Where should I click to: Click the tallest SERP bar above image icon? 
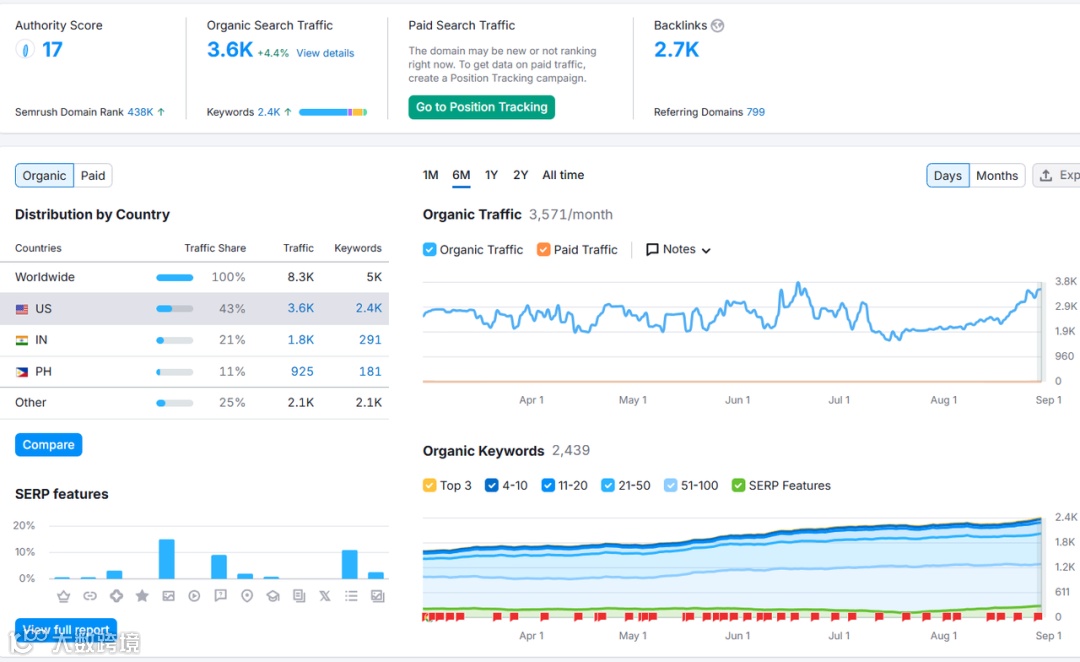[x=167, y=559]
